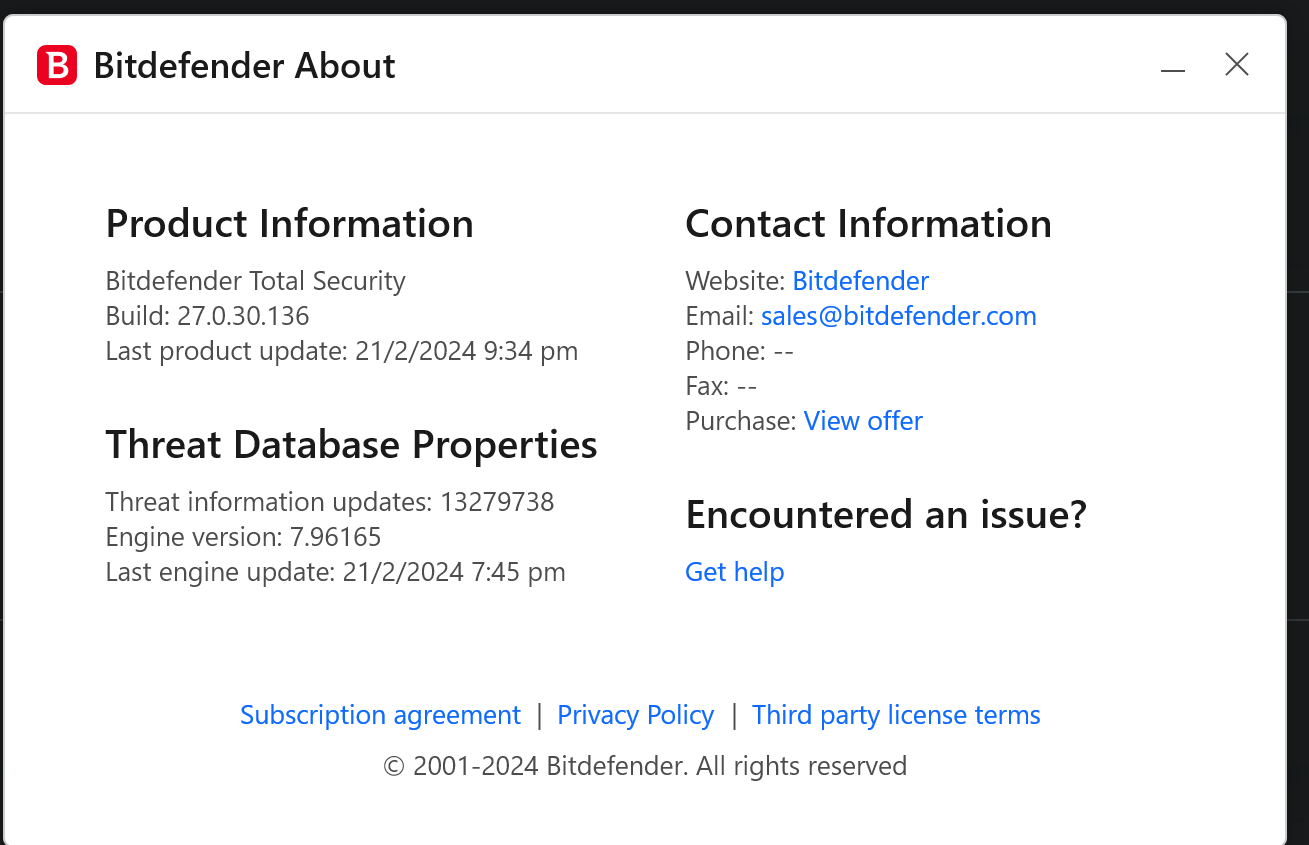
Task: Click the Build 27.0.30.136 text
Action: (207, 316)
